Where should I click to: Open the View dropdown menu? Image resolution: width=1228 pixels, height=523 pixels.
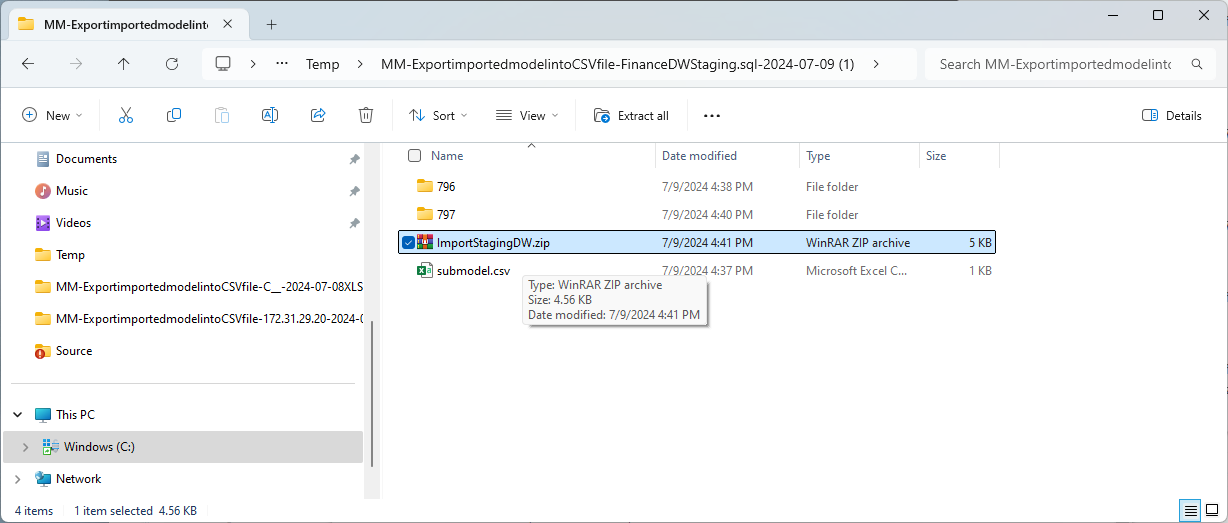[527, 116]
